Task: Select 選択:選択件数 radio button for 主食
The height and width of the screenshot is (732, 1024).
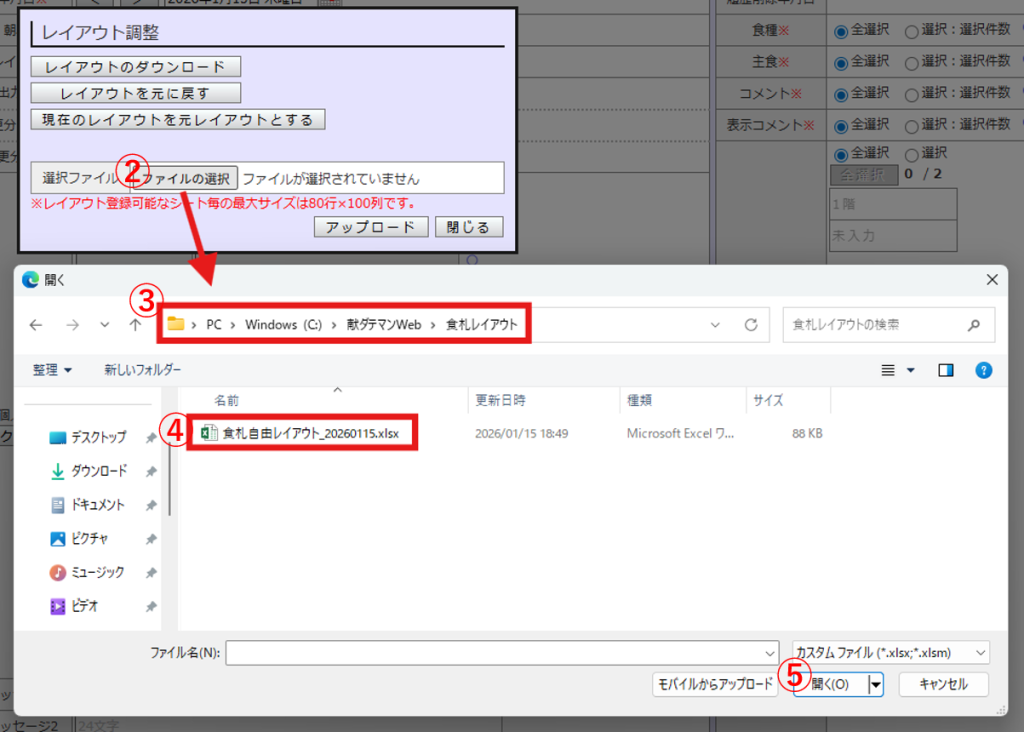Action: click(x=911, y=62)
